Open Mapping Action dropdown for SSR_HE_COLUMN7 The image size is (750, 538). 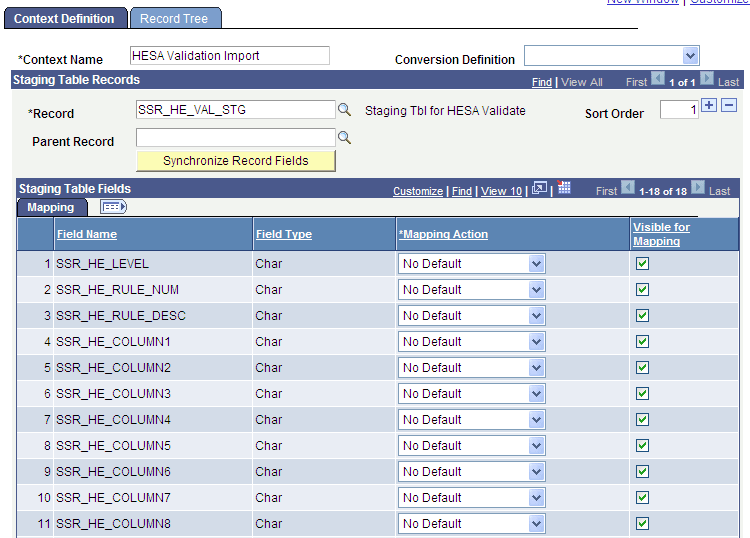pos(472,497)
